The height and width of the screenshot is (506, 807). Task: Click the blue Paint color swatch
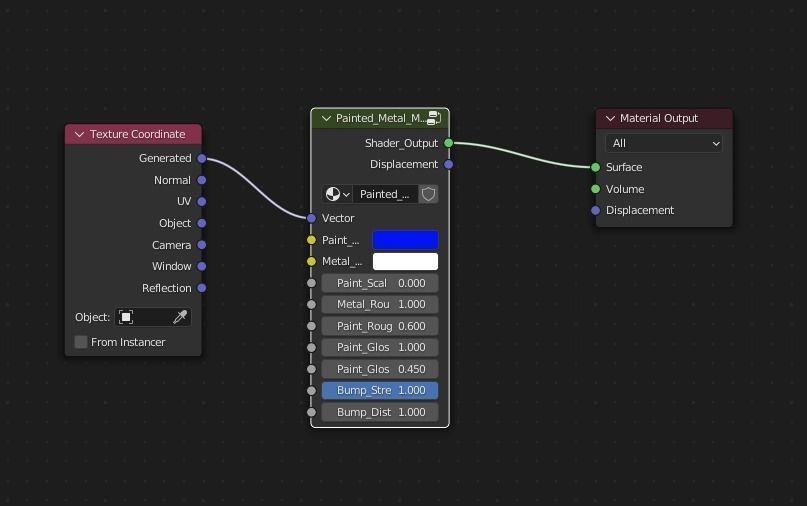click(405, 240)
